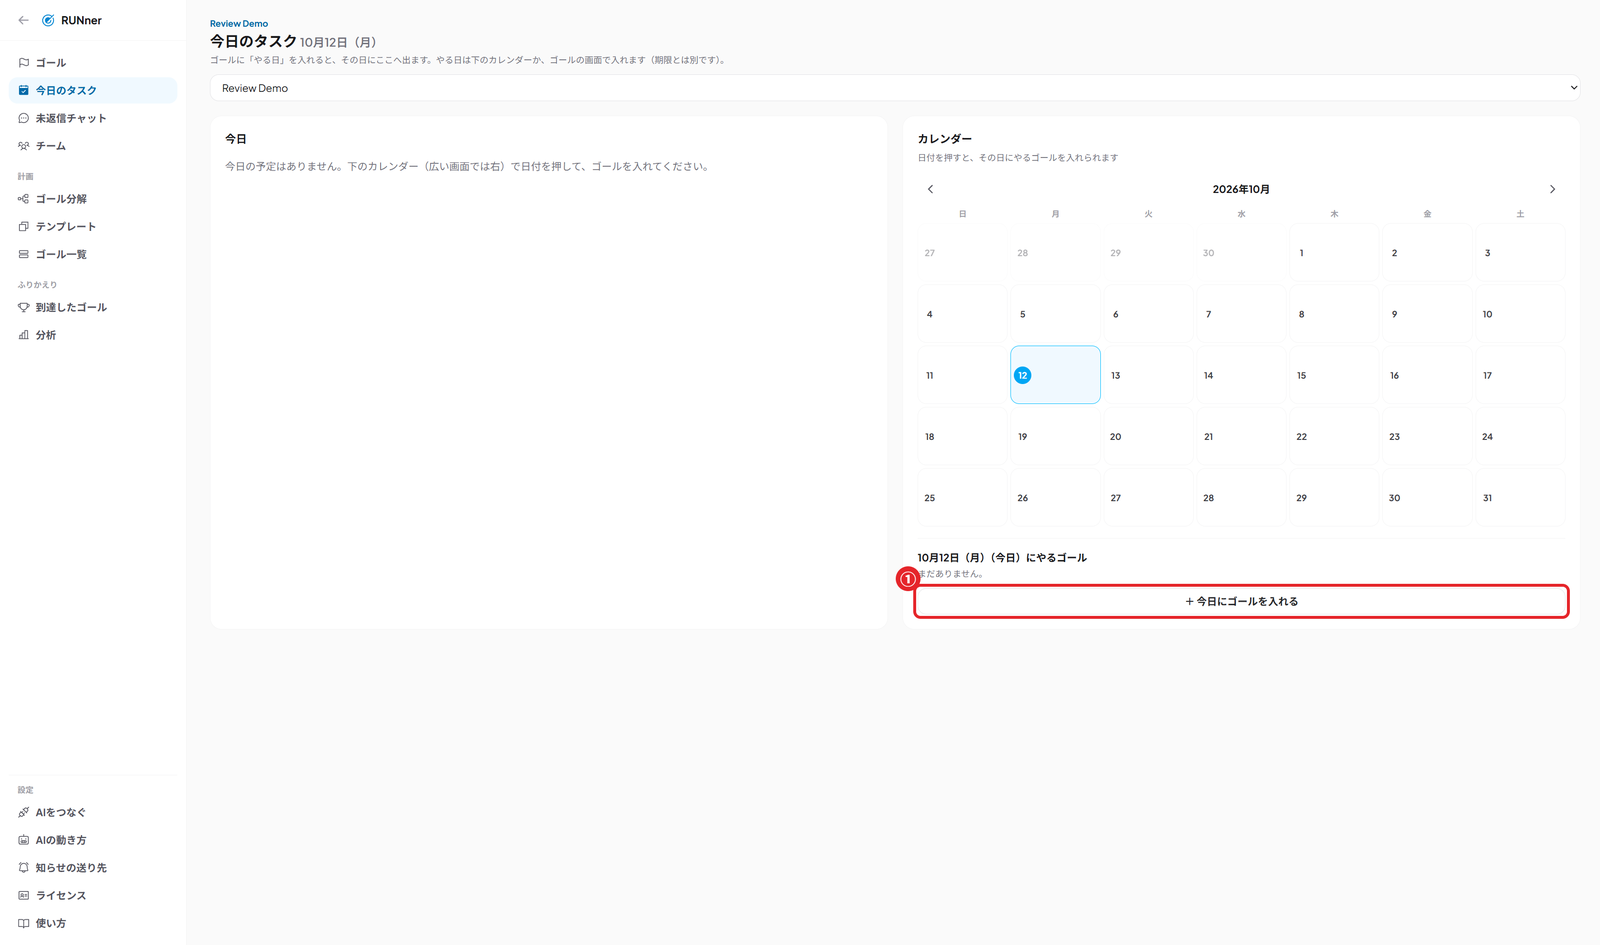The image size is (1600, 945).
Task: Open 分析 in the sidebar
Action: tap(93, 335)
